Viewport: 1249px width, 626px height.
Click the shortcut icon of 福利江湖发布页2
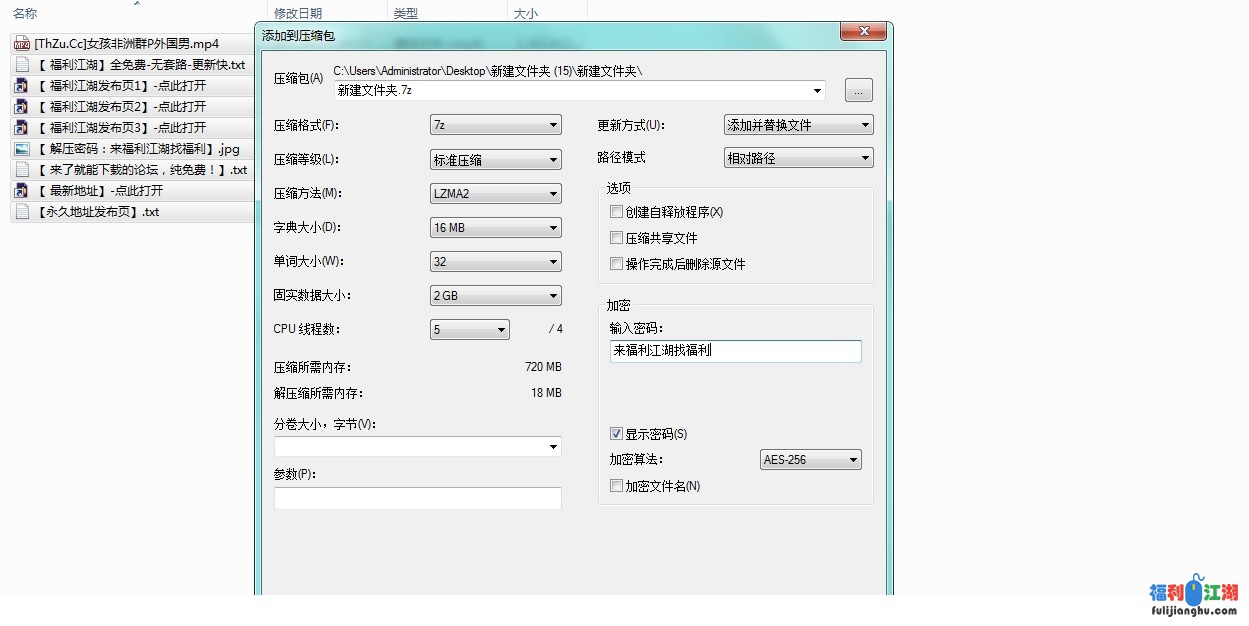coord(22,106)
